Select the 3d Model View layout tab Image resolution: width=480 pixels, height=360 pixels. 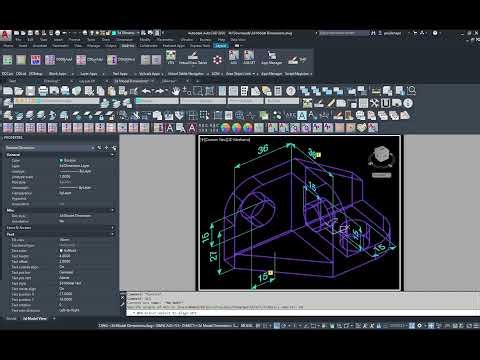point(35,319)
